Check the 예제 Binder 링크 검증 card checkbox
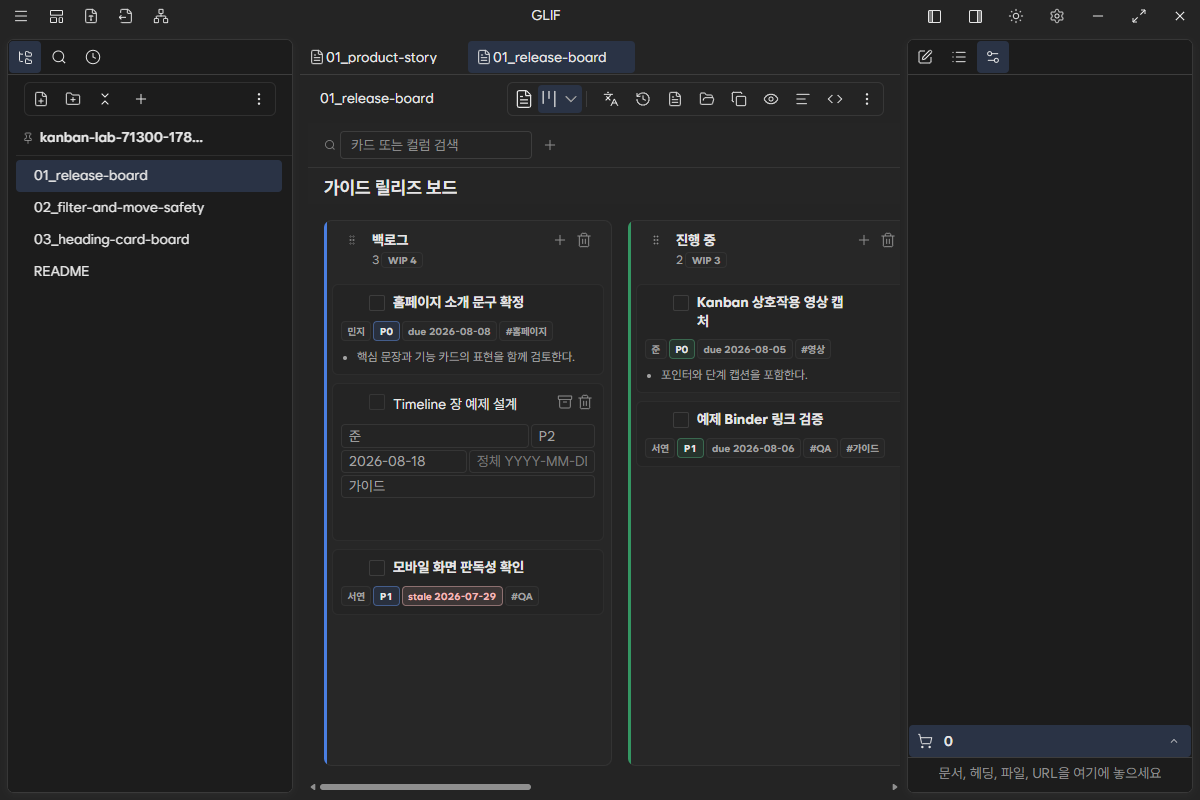 681,420
